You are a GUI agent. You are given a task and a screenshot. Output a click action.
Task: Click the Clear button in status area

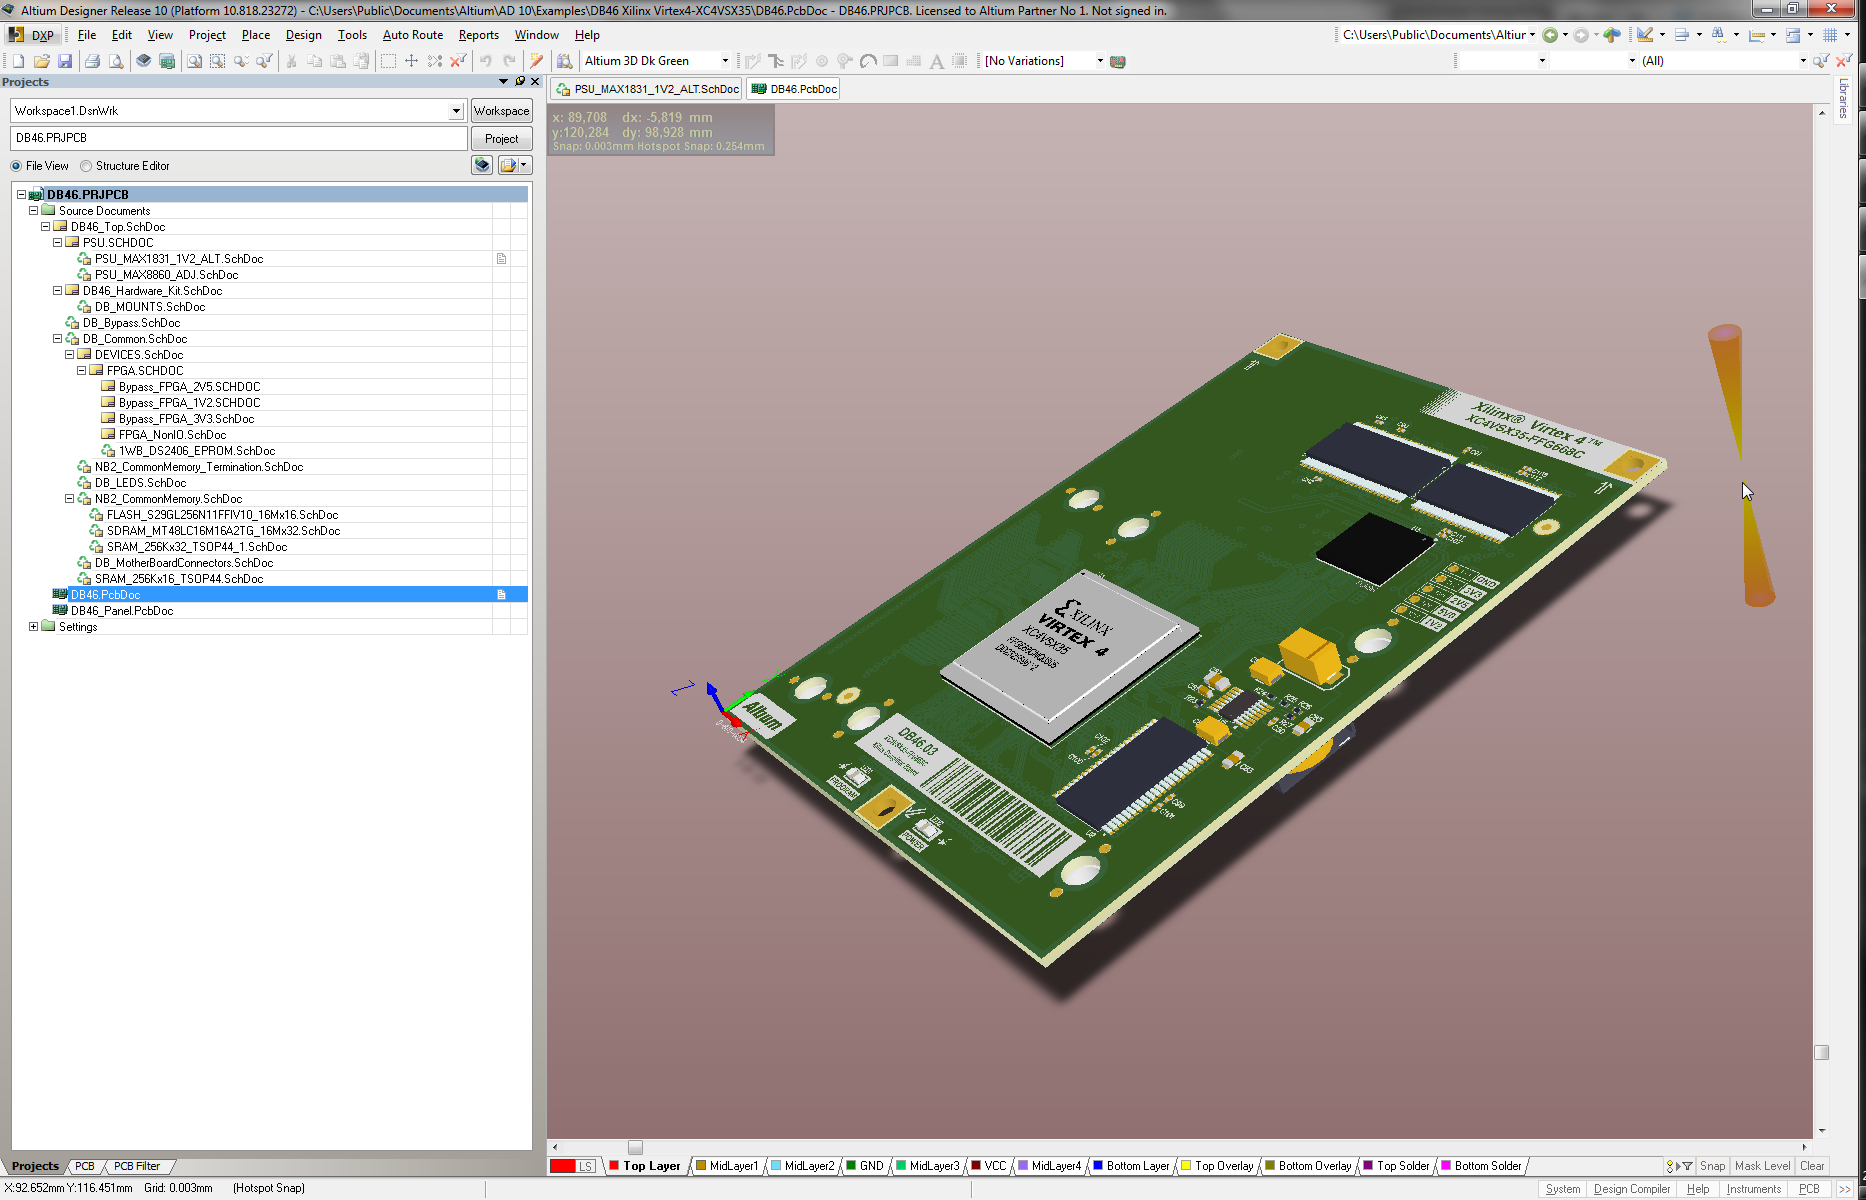click(1811, 1166)
